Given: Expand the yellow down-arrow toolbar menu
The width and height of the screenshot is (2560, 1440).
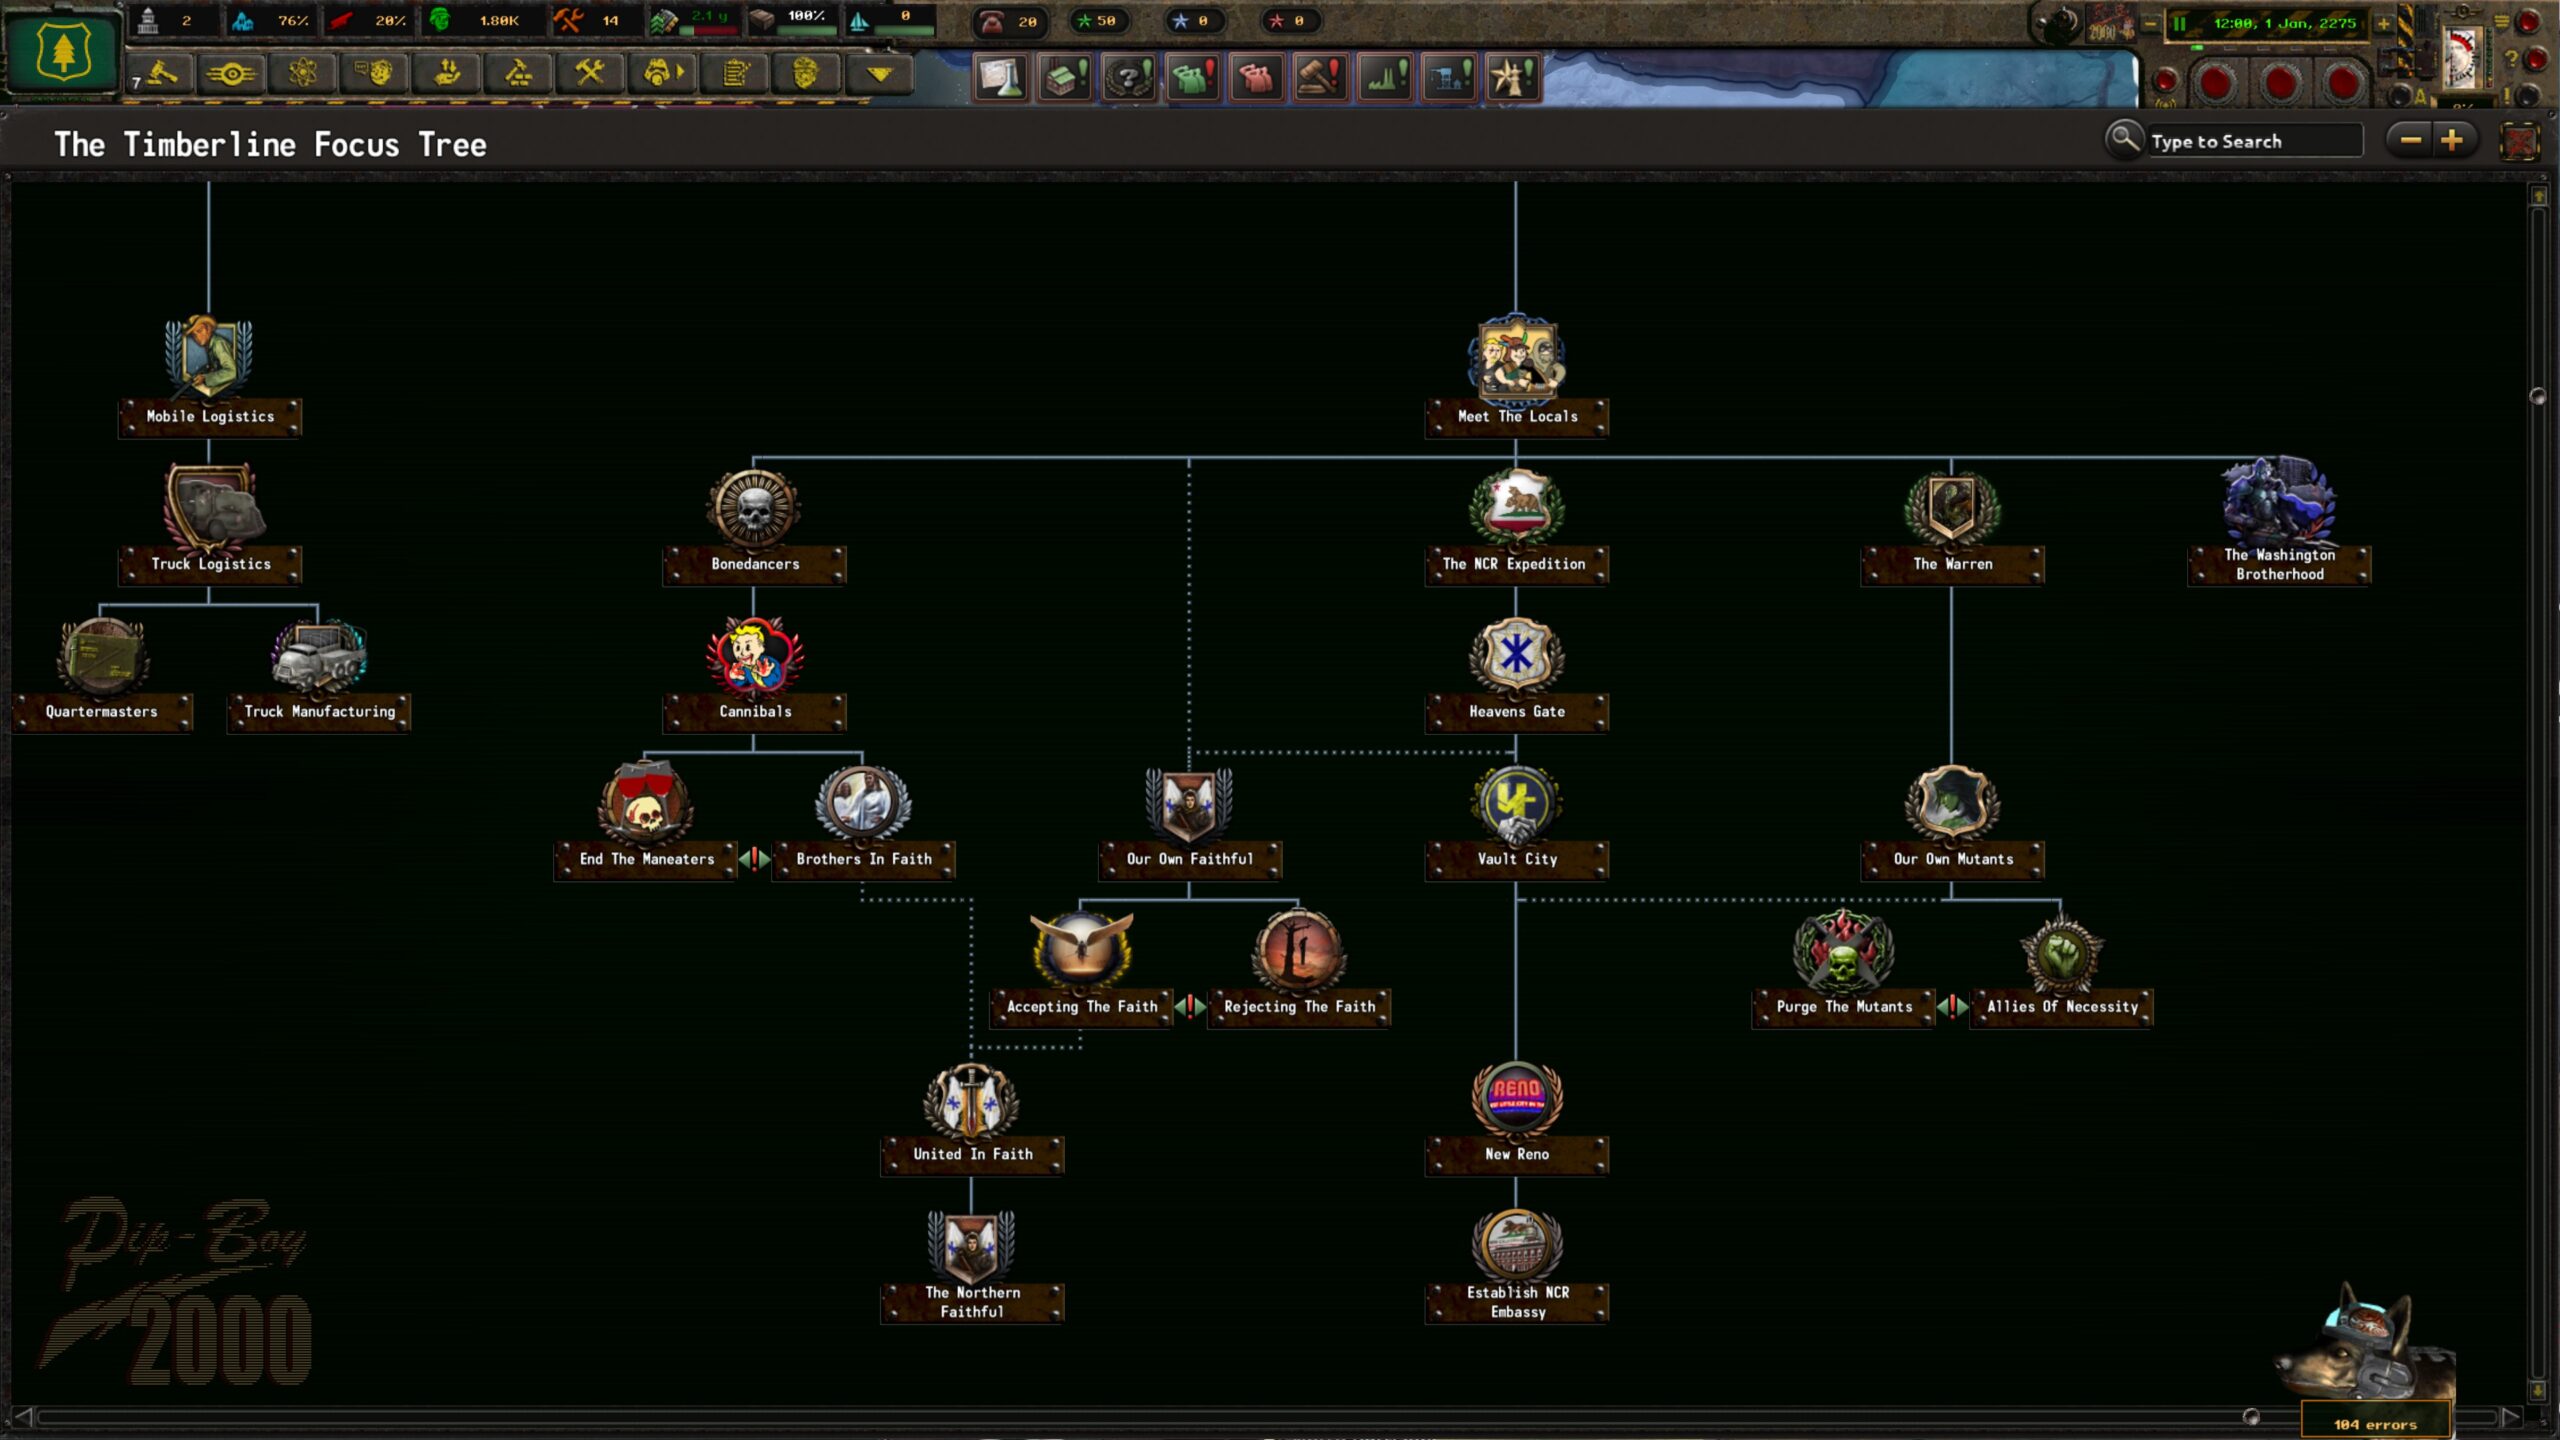Looking at the screenshot, I should (x=879, y=73).
